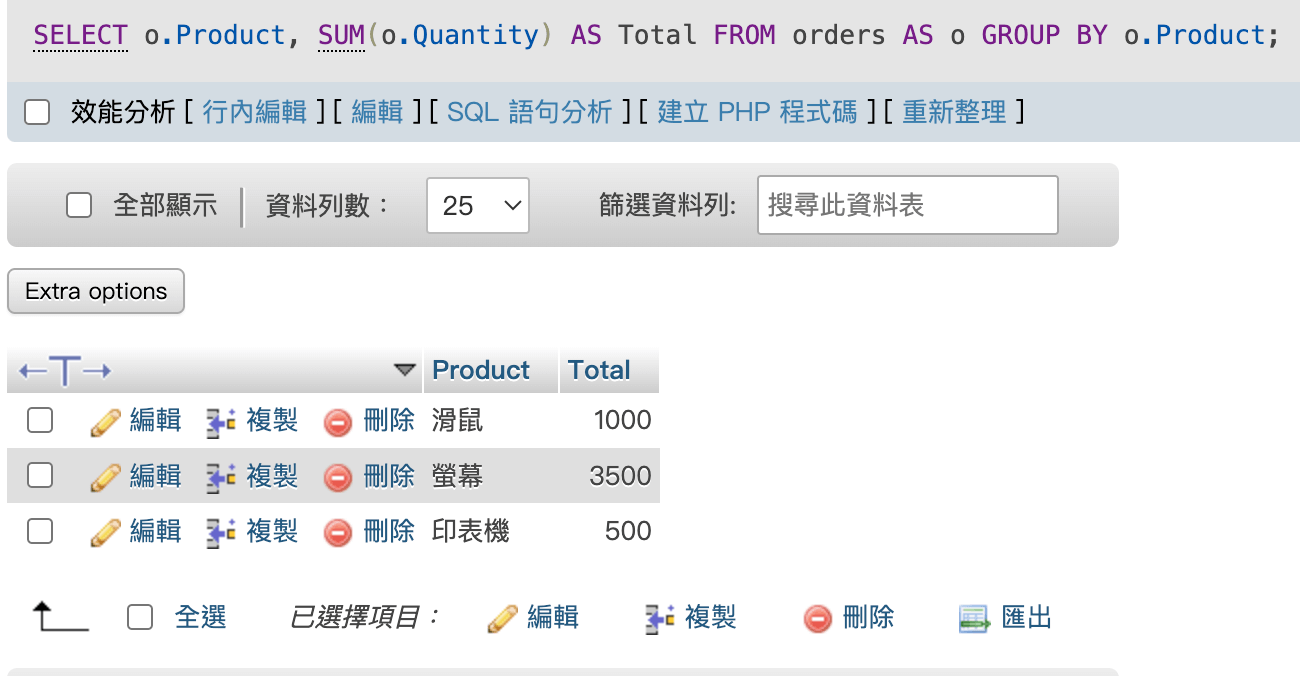Select the checkbox for the 螢幕 row
Viewport: 1300px width, 676px height.
(x=40, y=475)
